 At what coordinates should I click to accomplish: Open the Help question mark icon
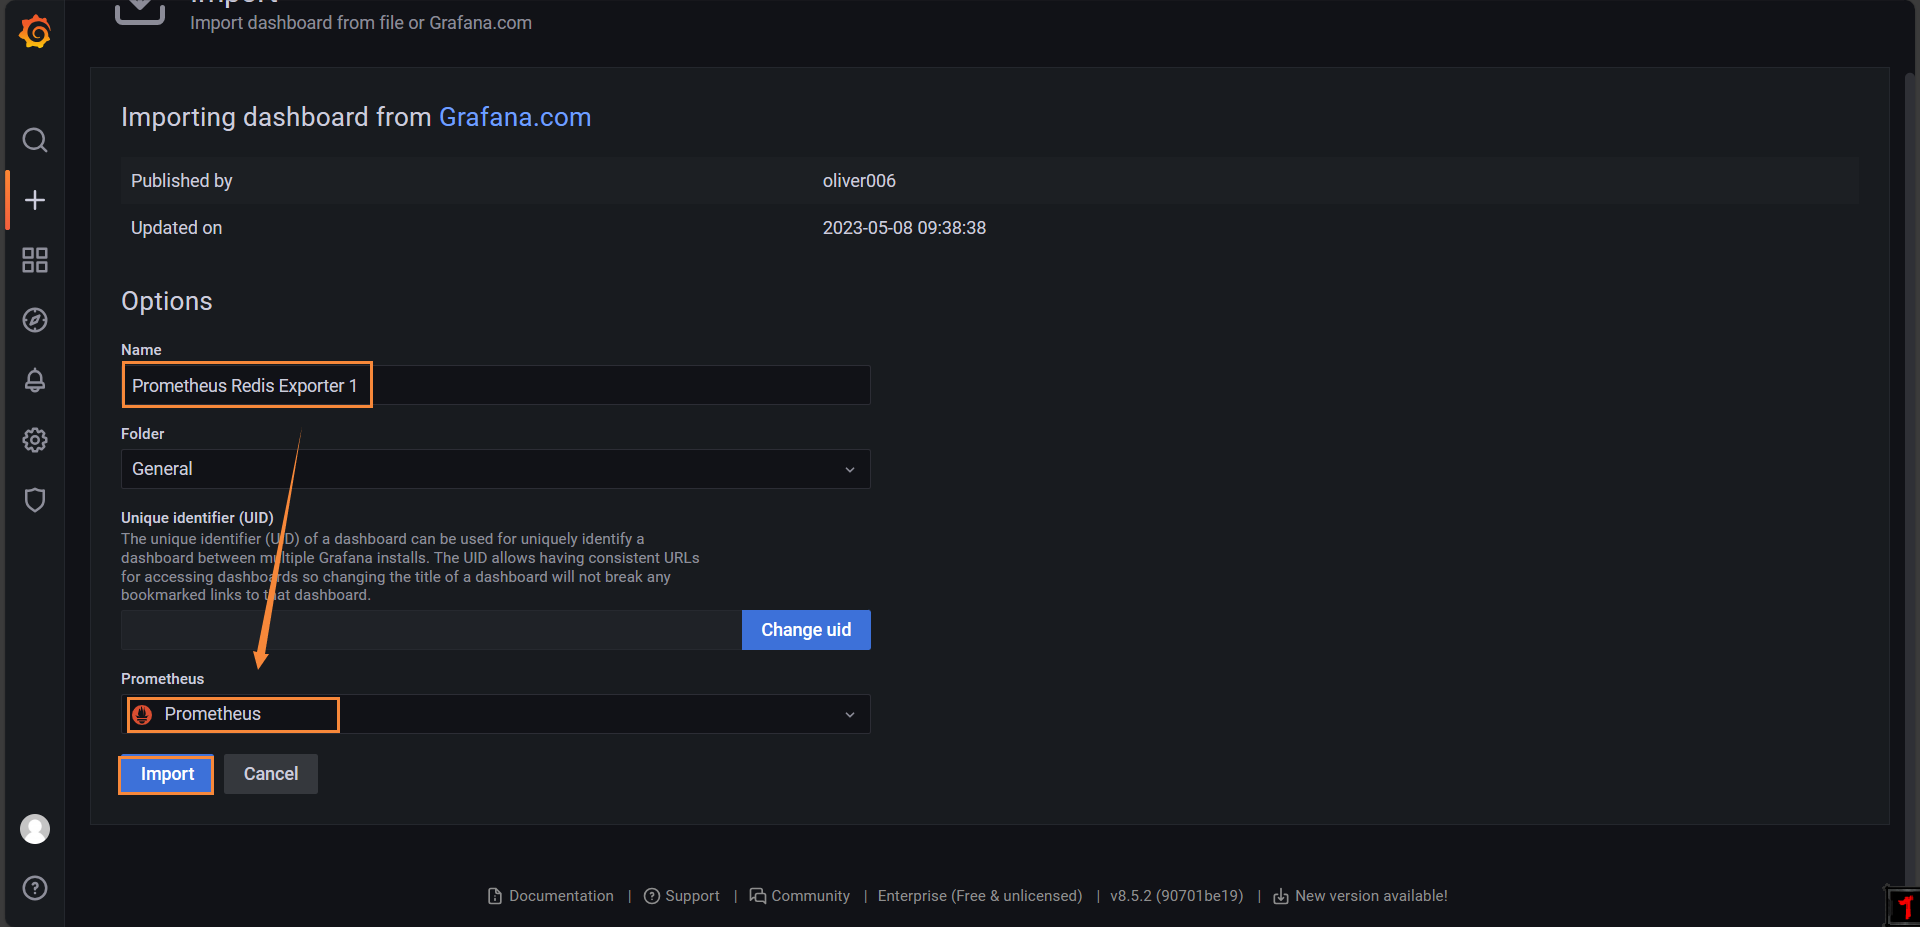[x=35, y=888]
